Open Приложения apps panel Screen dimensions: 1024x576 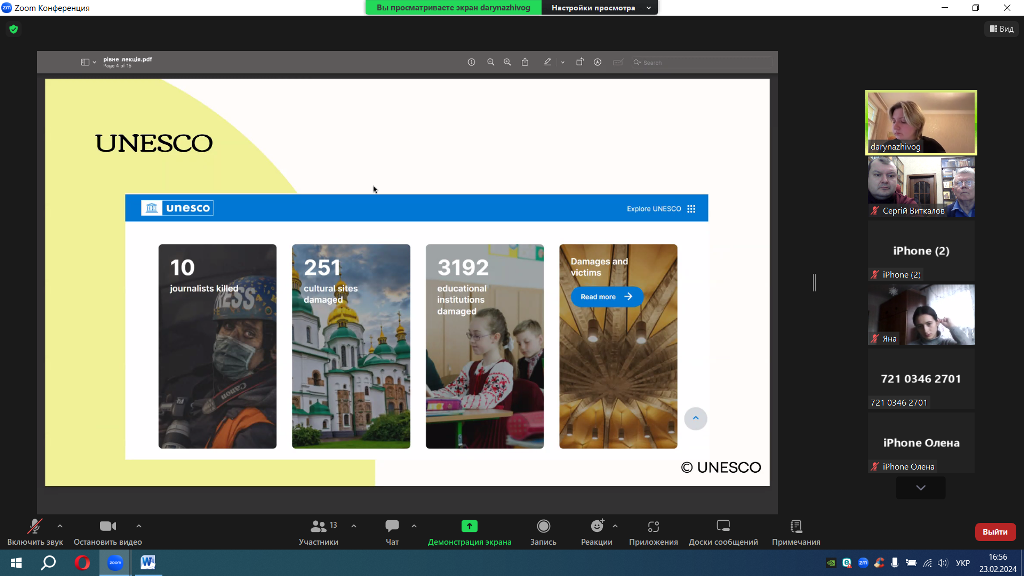click(653, 532)
